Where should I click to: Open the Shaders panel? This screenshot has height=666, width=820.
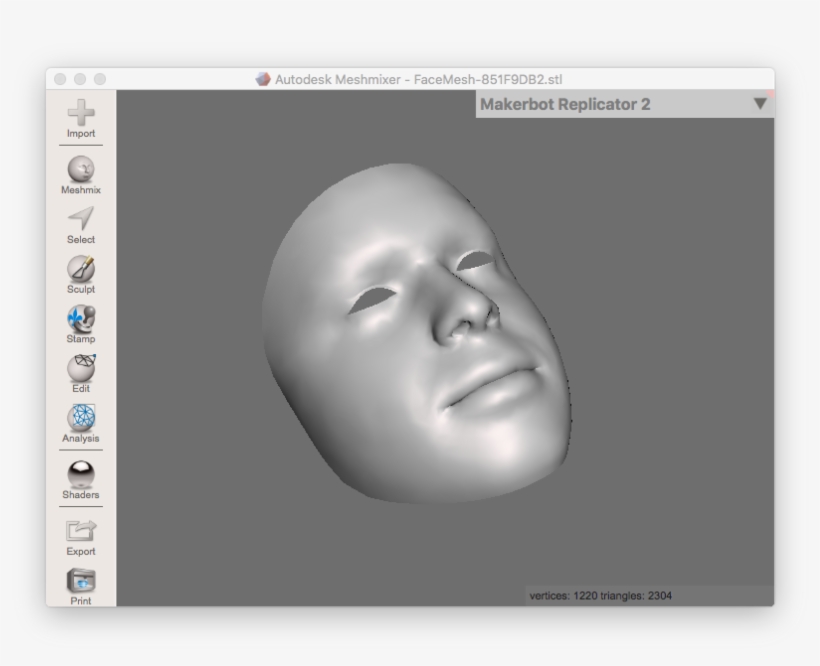pos(80,474)
